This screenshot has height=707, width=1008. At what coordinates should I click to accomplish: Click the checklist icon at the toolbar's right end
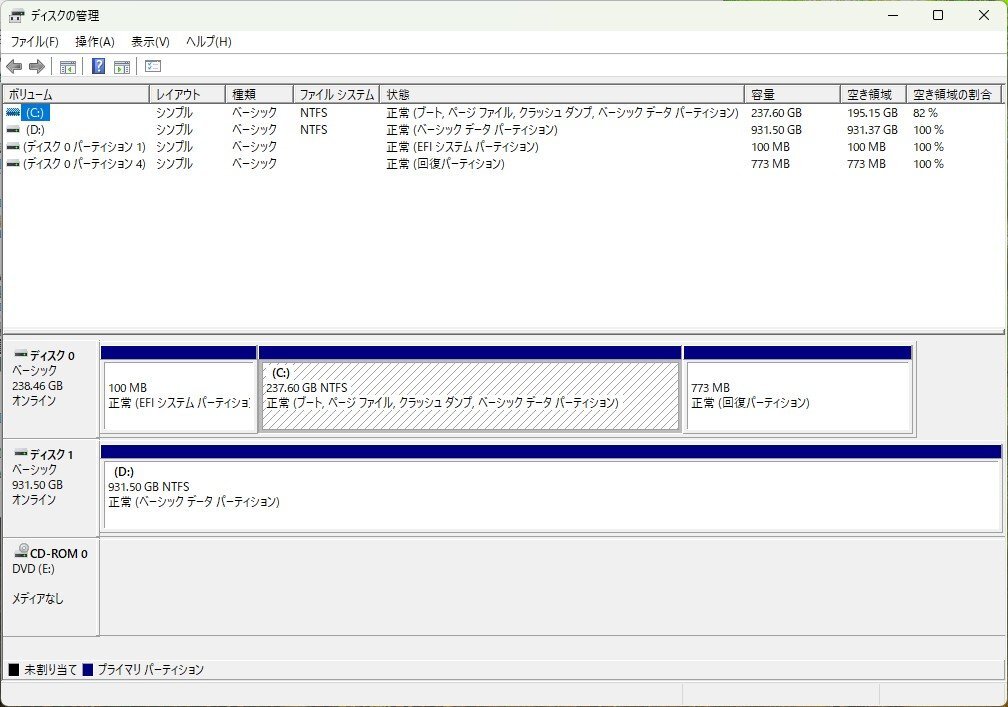point(152,66)
